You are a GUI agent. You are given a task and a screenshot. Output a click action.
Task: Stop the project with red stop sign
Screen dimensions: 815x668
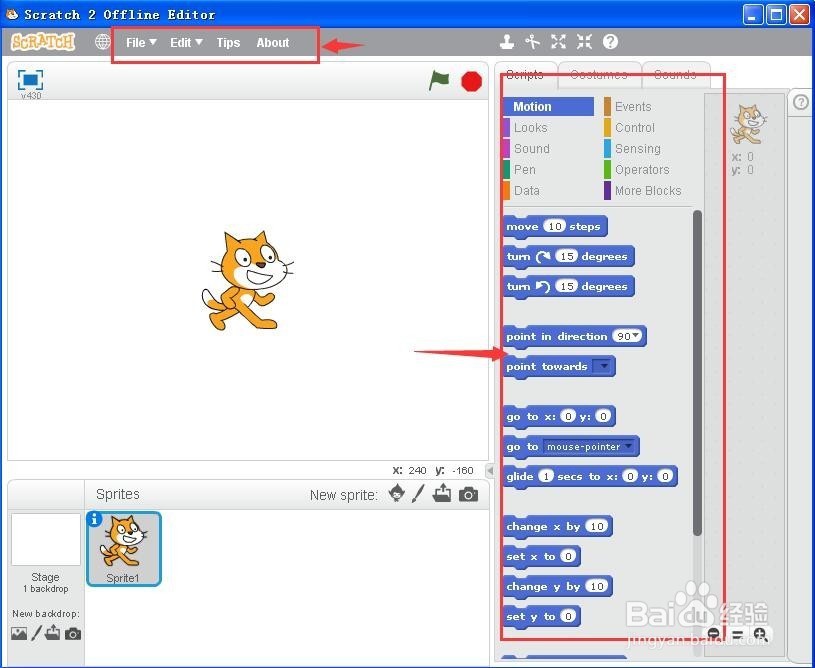pos(471,81)
